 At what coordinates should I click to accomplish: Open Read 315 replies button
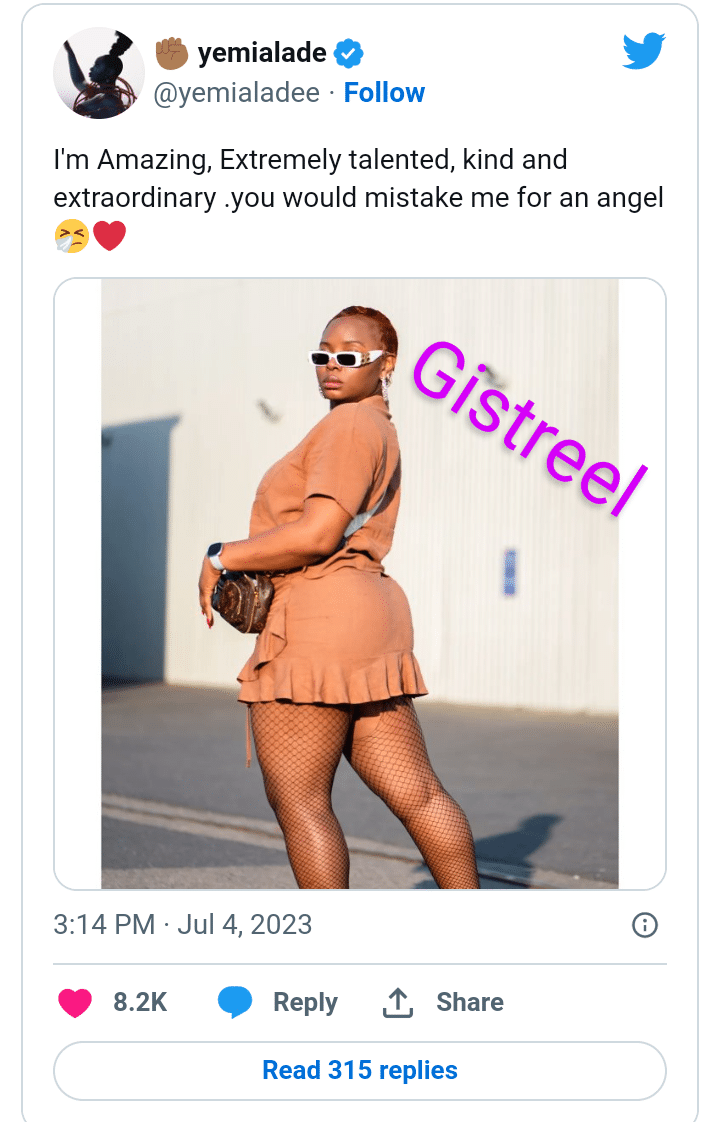click(x=360, y=1070)
